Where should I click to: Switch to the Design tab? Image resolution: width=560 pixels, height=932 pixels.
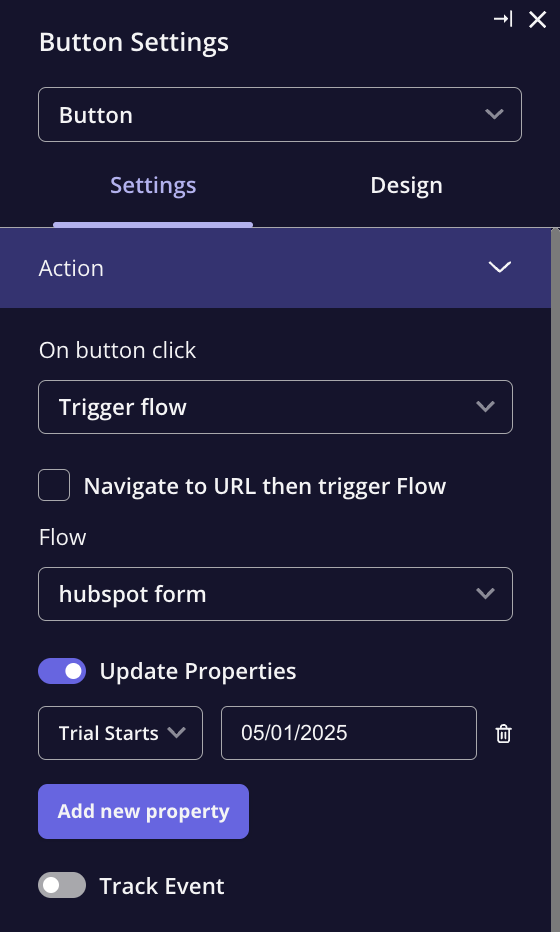[x=407, y=185]
